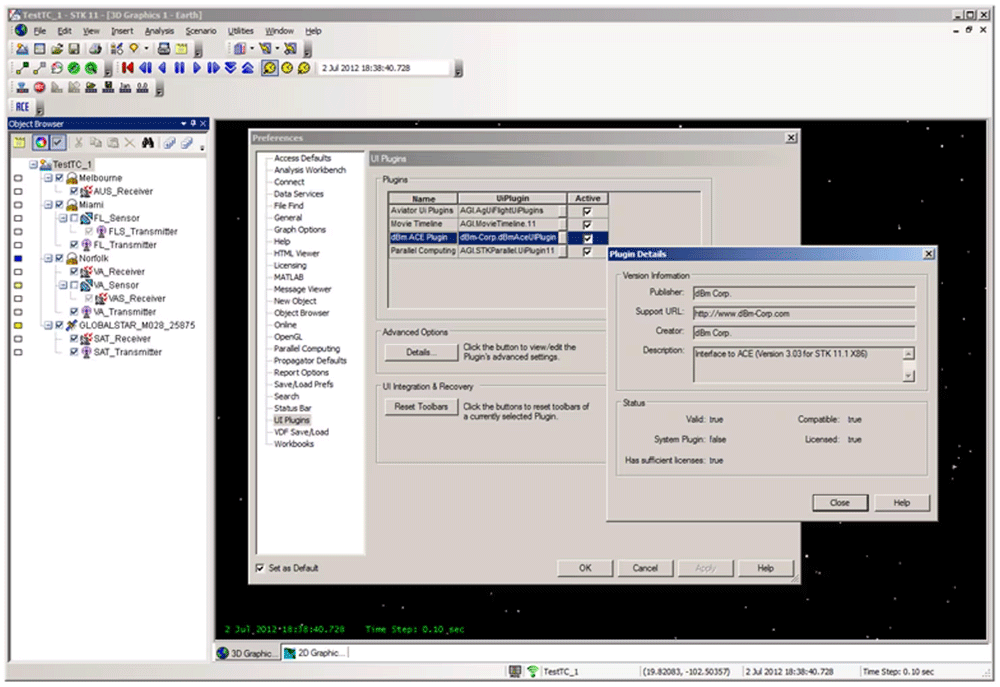This screenshot has height=687, width=1000.
Task: Collapse the Miami facility tree node
Action: pyautogui.click(x=47, y=204)
